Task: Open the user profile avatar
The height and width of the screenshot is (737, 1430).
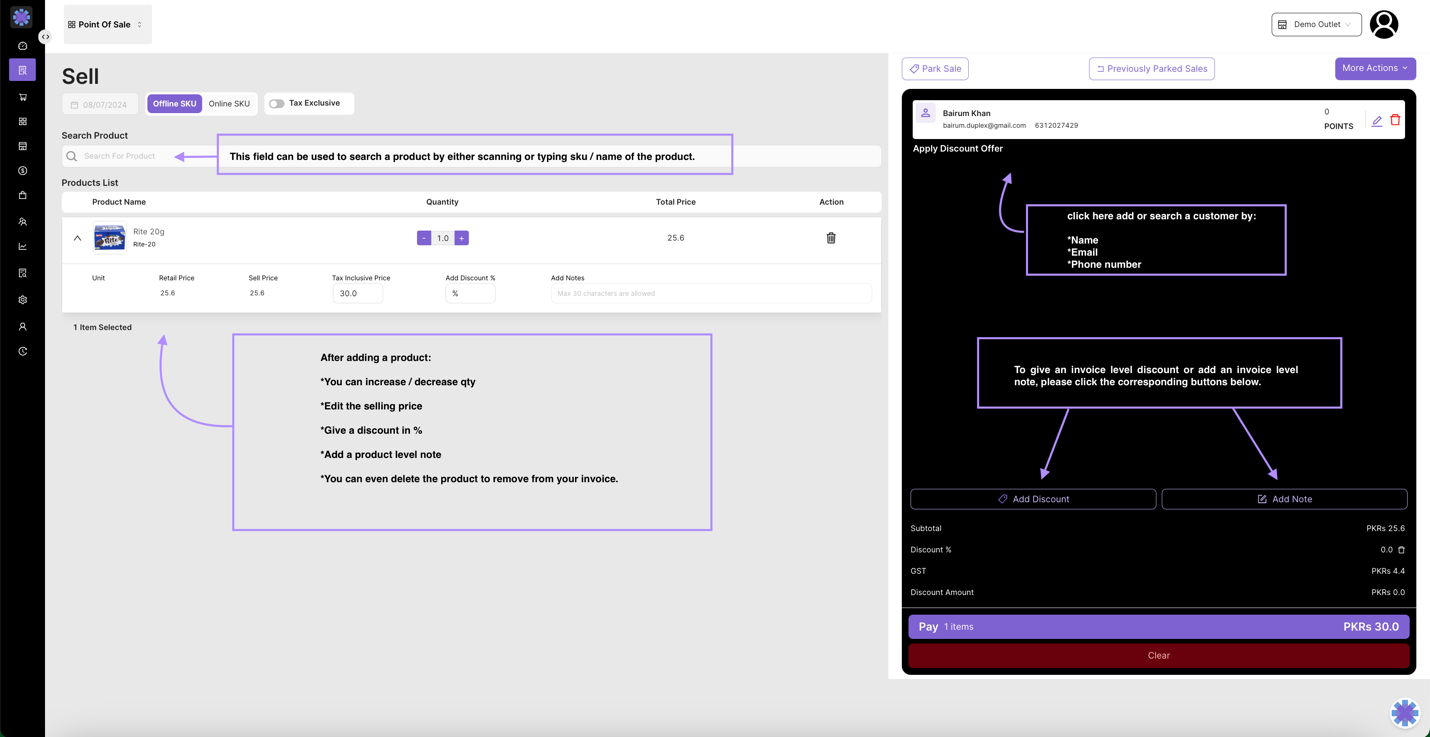Action: click(x=1384, y=24)
